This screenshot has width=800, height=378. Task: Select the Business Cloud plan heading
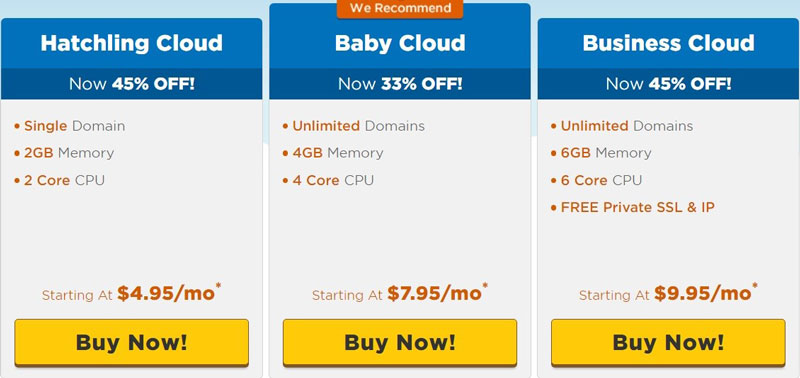click(x=668, y=43)
